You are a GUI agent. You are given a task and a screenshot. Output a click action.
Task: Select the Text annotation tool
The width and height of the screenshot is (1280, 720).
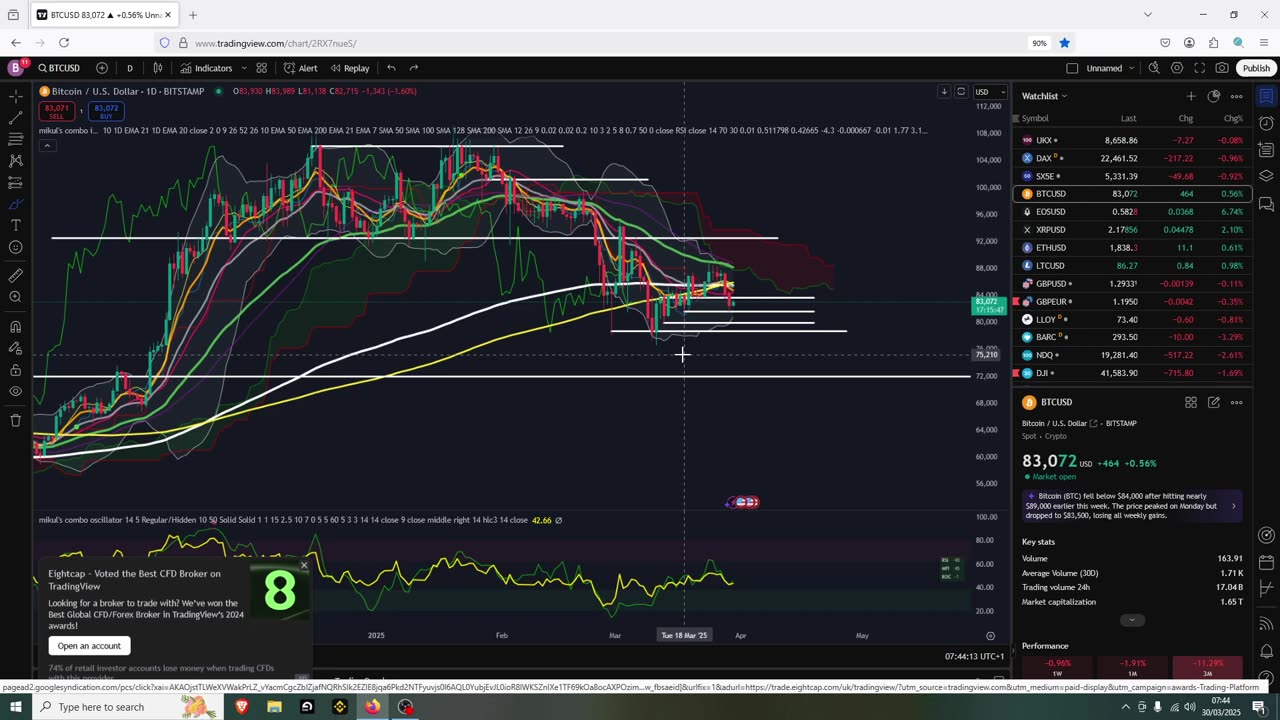coord(15,226)
